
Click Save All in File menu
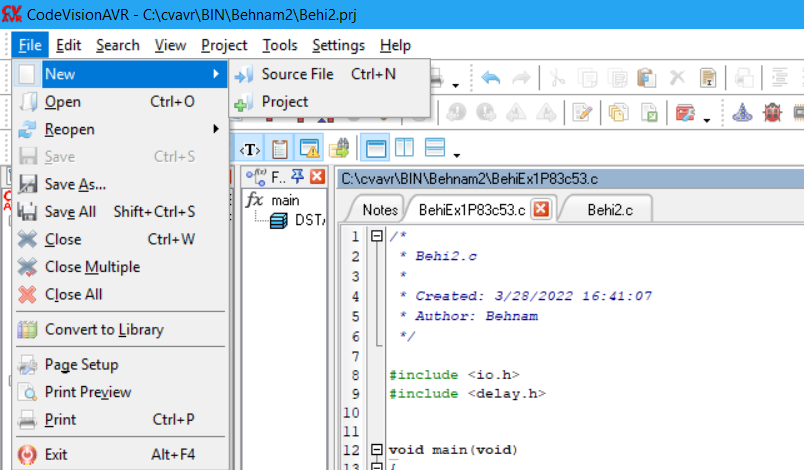120,212
